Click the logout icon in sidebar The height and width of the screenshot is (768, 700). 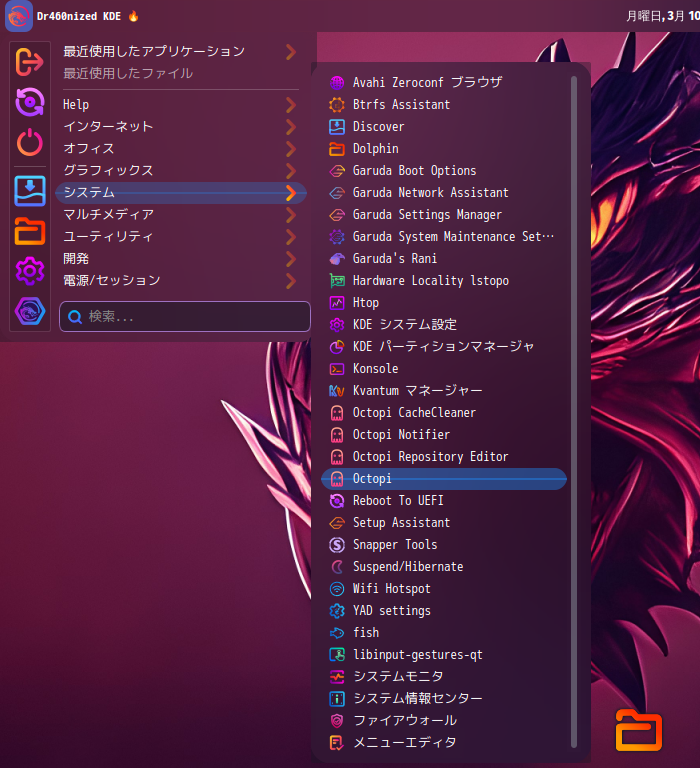(30, 62)
